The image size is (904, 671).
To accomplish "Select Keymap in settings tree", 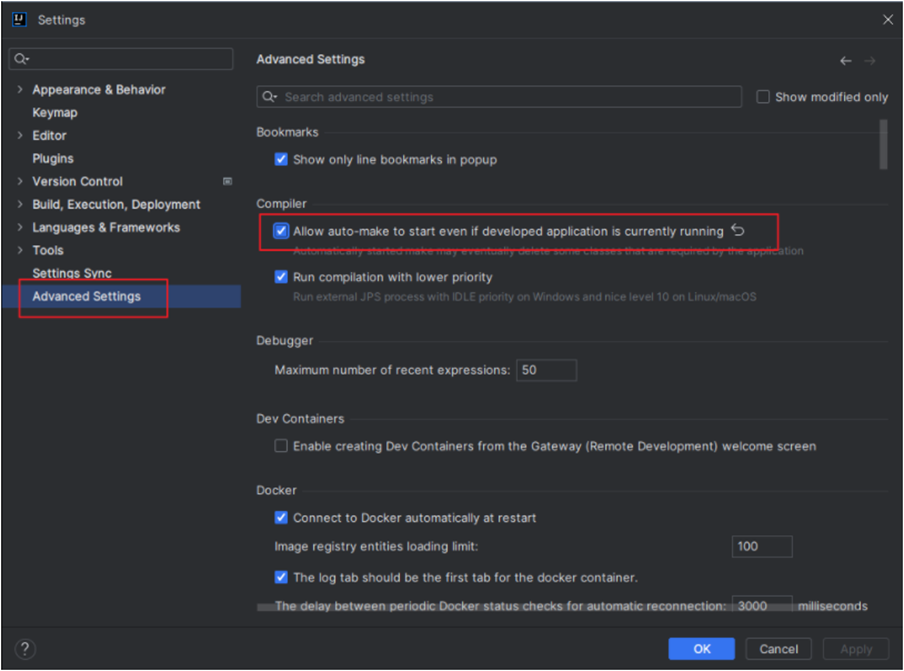I will click(x=55, y=113).
